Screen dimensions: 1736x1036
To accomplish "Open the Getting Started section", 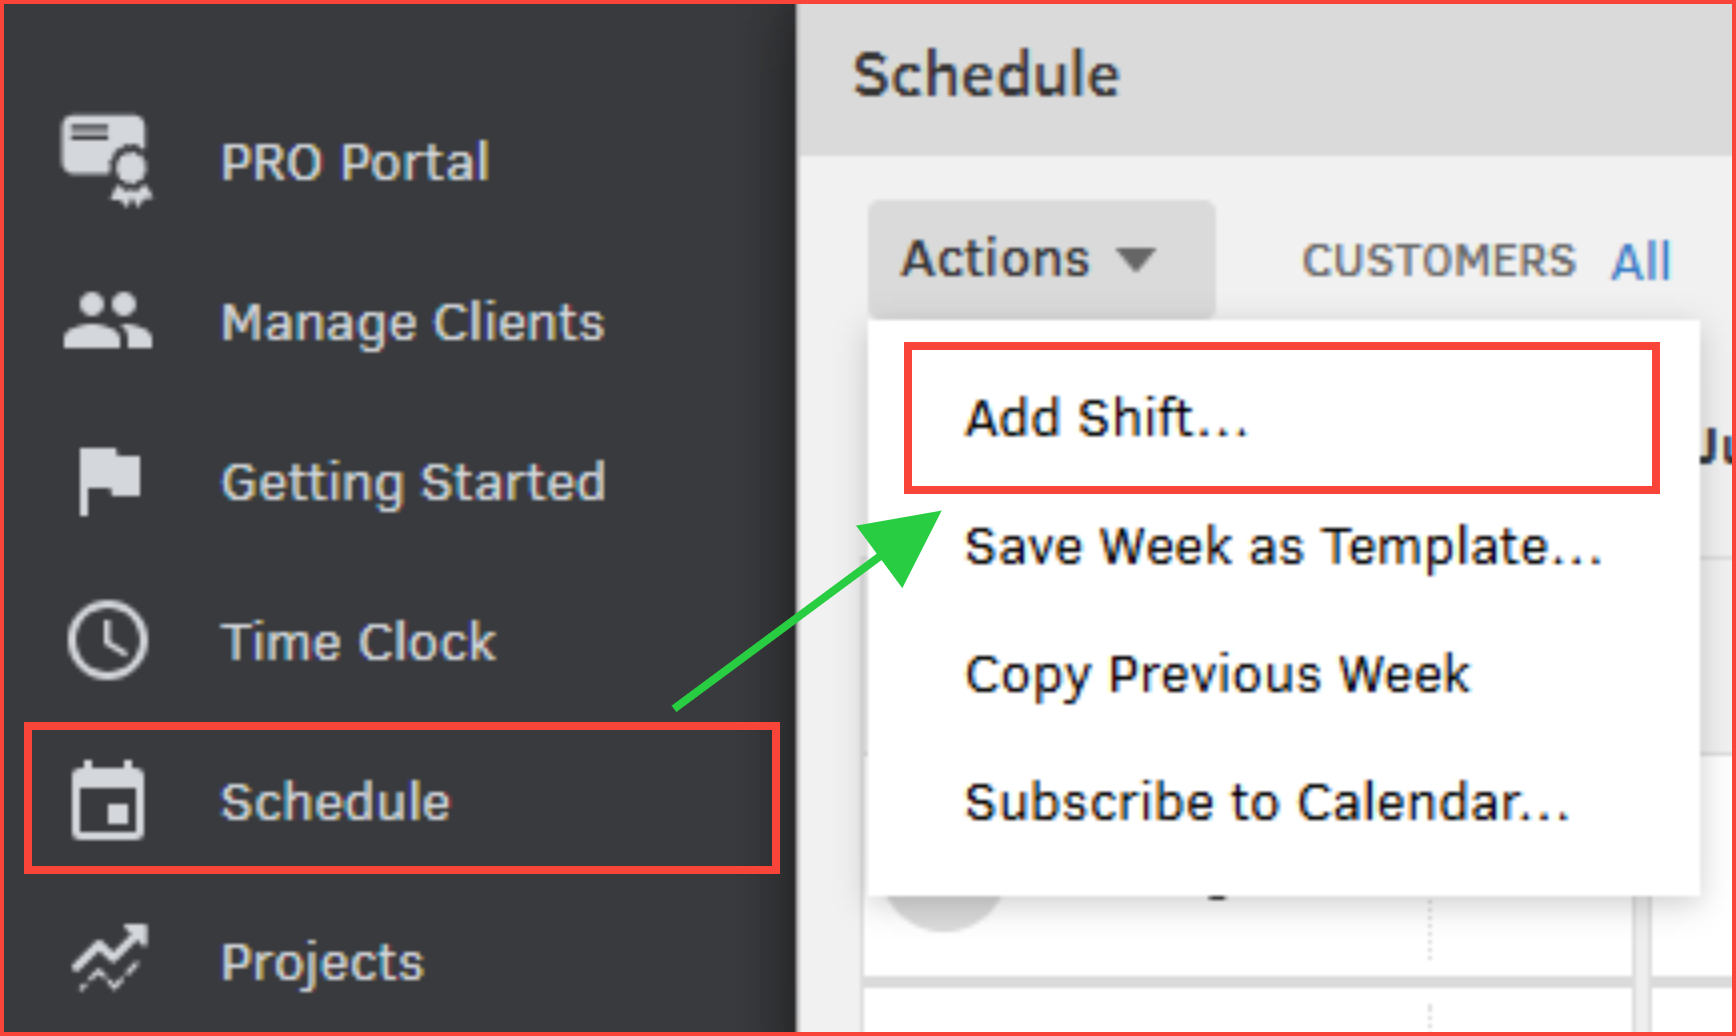I will [412, 482].
